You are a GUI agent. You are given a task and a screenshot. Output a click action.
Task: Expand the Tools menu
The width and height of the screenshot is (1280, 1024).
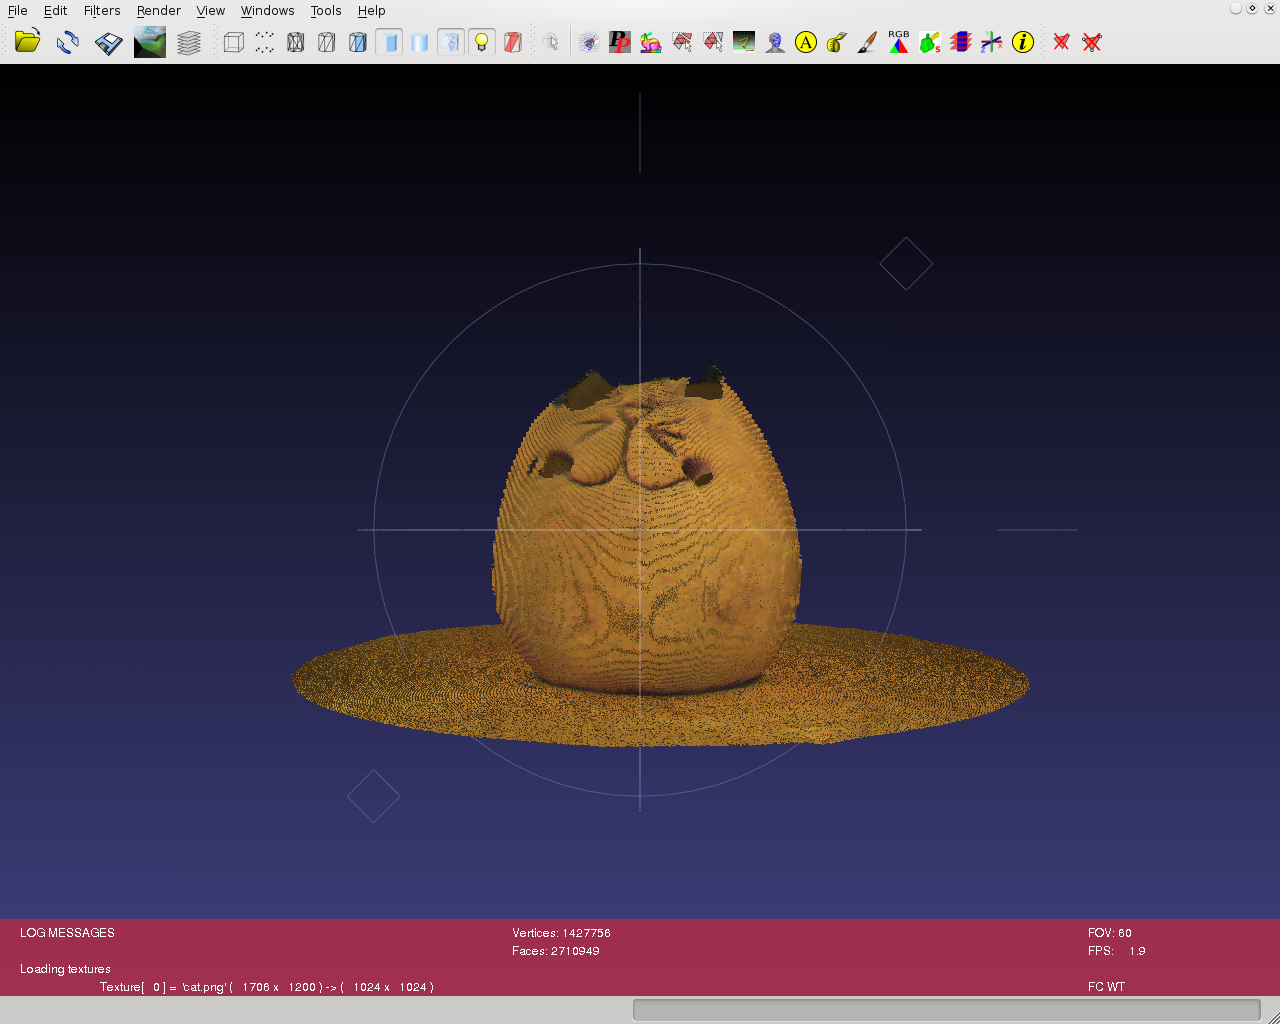point(325,11)
